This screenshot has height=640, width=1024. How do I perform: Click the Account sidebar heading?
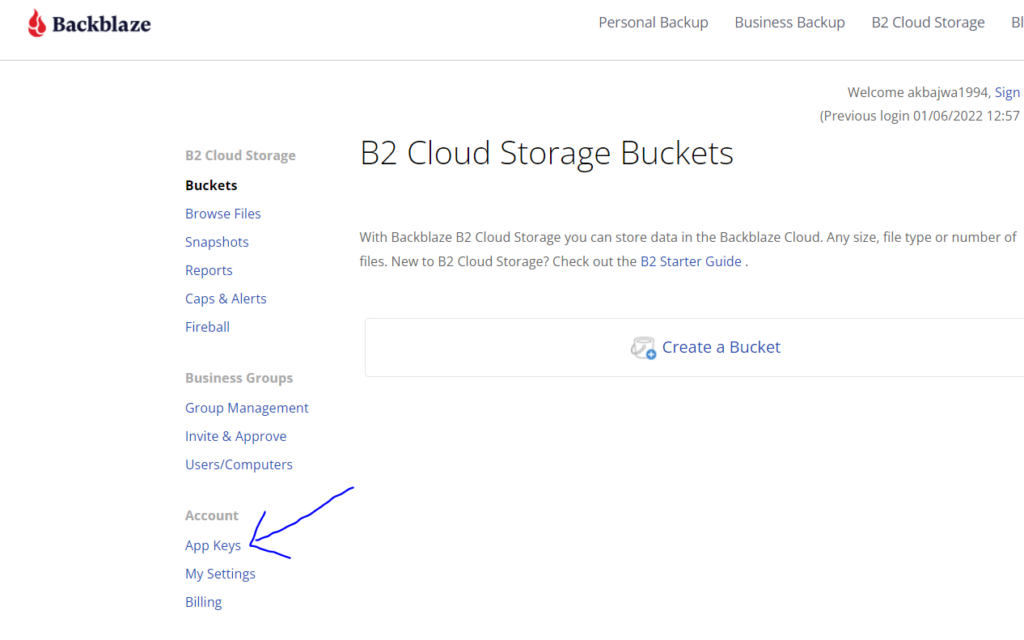tap(212, 516)
